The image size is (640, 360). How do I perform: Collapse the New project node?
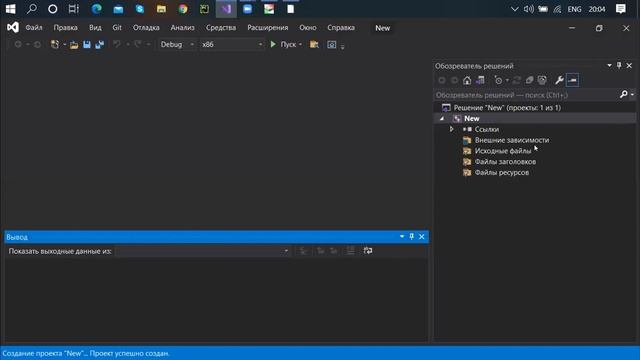pyautogui.click(x=442, y=118)
